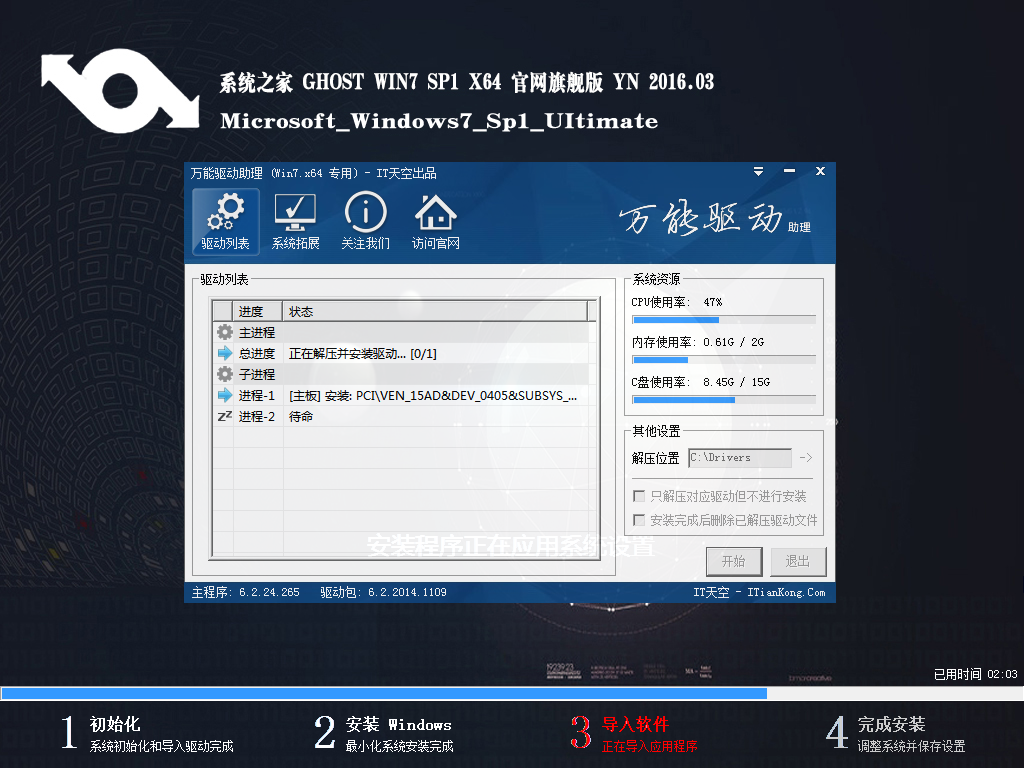Click the 状态 column header
Viewport: 1024px width, 768px height.
[435, 312]
